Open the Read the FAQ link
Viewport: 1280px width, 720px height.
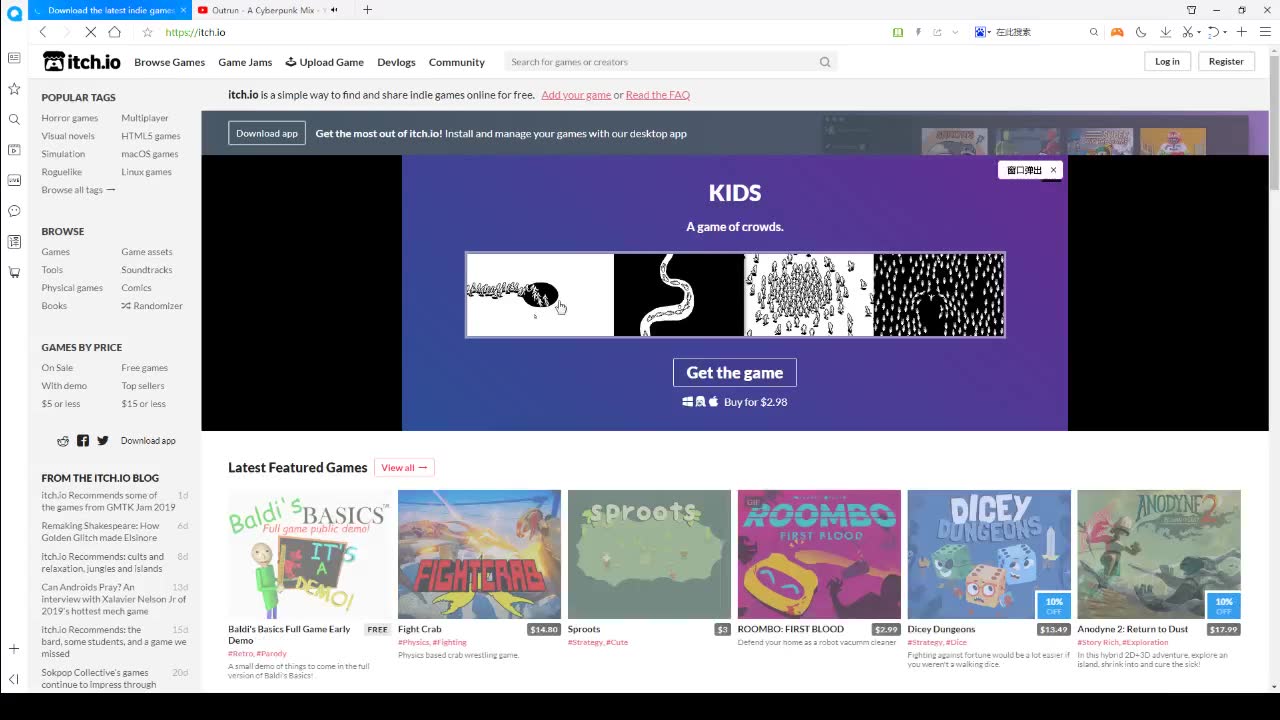[x=658, y=95]
